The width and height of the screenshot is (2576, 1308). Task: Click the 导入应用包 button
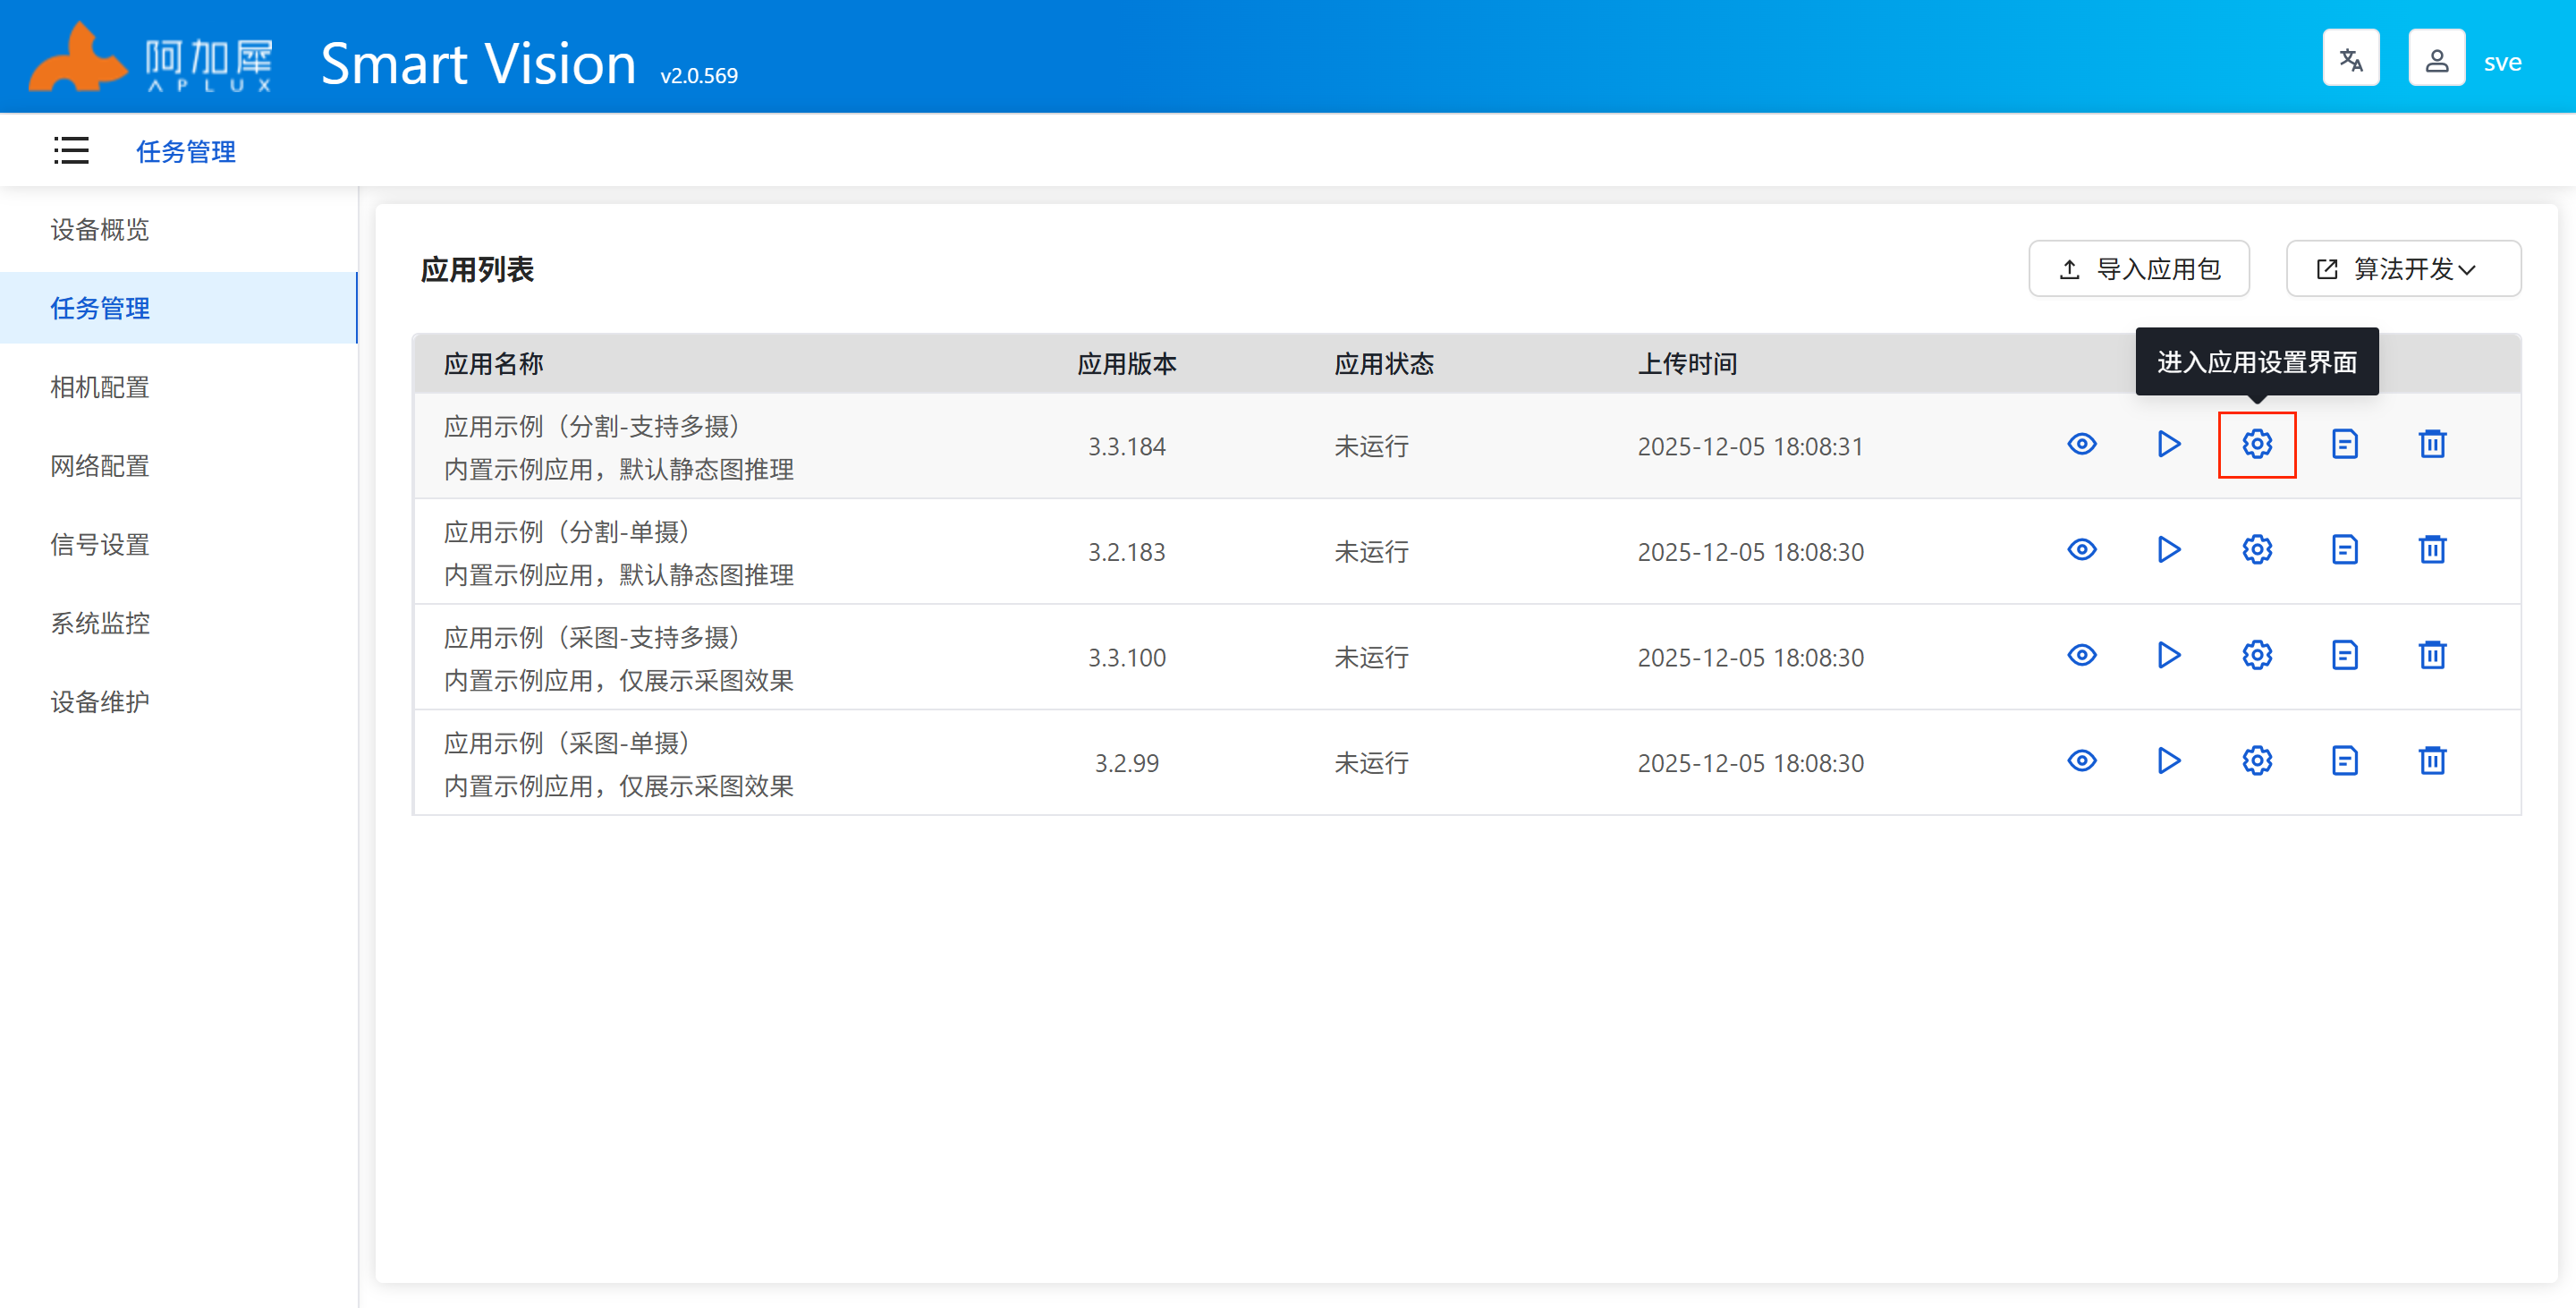coord(2138,269)
